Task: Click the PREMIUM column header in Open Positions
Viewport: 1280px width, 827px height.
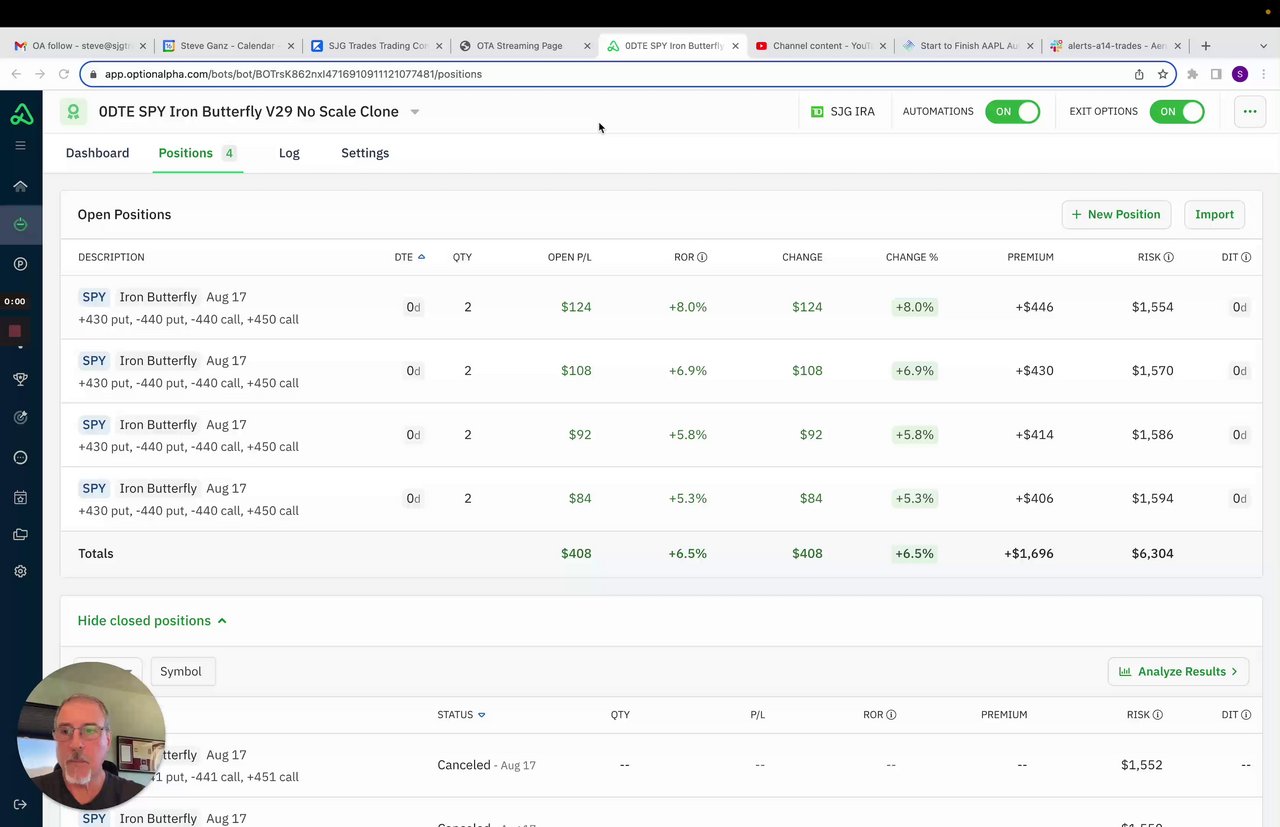Action: 1030,257
